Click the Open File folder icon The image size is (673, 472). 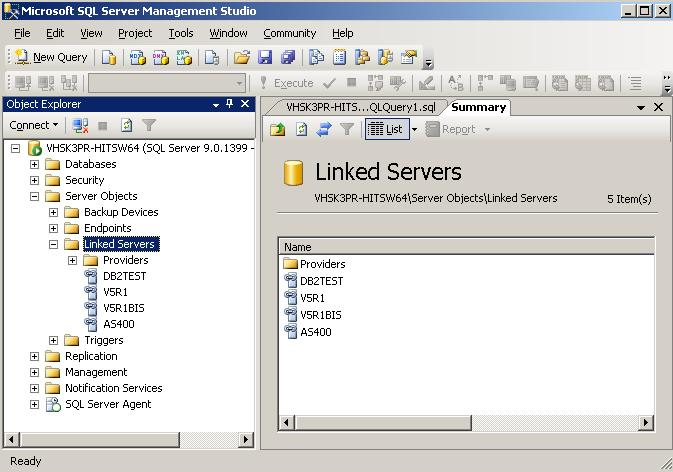point(242,57)
